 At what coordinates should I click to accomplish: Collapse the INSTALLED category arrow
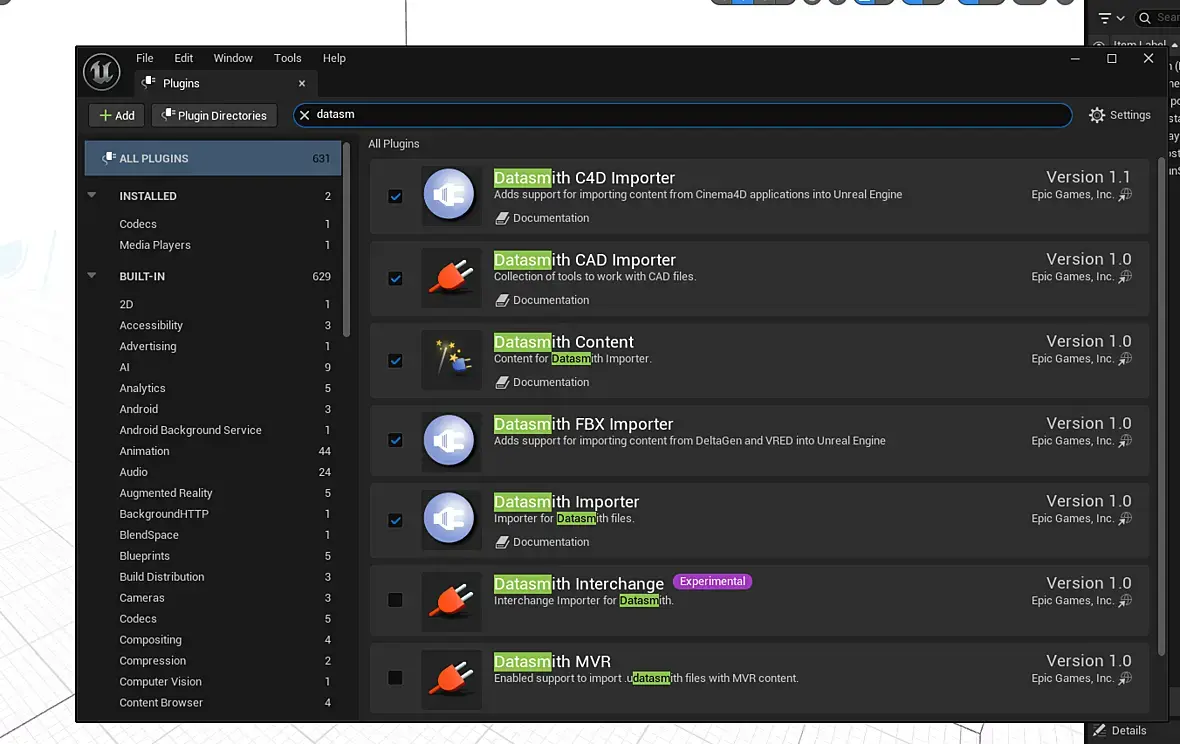(92, 195)
